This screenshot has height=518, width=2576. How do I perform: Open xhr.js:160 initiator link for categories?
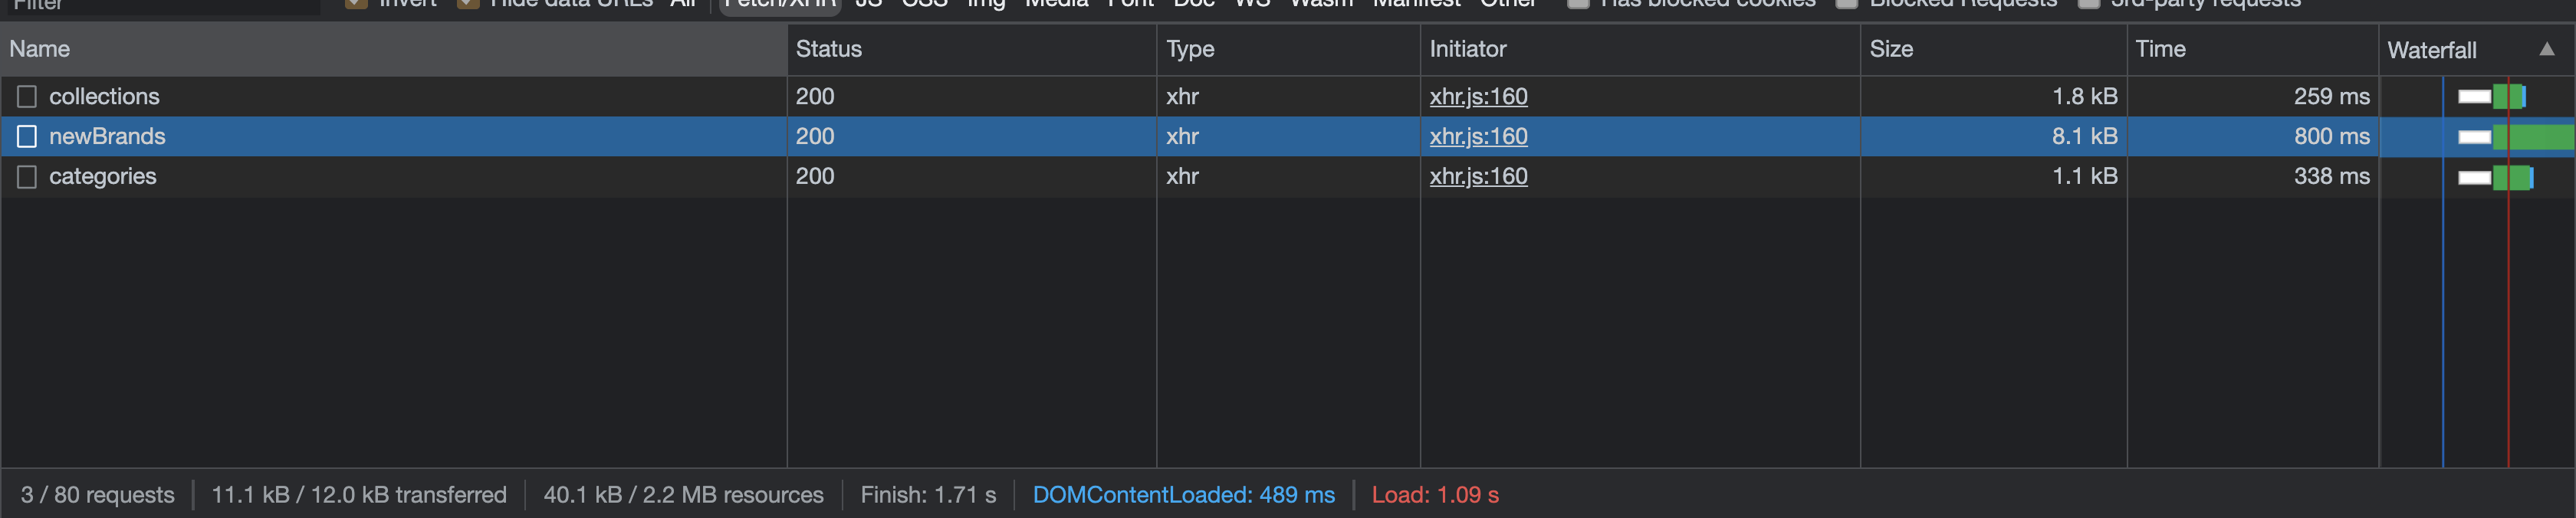coord(1478,176)
